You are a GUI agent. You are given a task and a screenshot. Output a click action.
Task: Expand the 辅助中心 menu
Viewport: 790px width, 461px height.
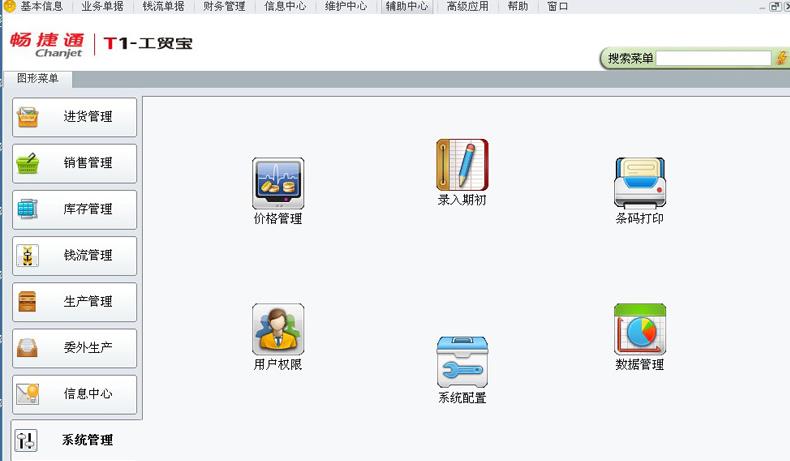406,7
